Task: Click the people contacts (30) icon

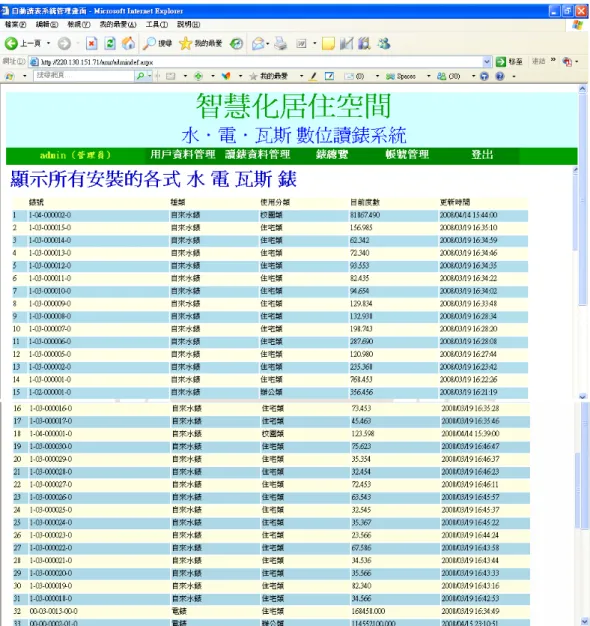Action: (x=449, y=76)
